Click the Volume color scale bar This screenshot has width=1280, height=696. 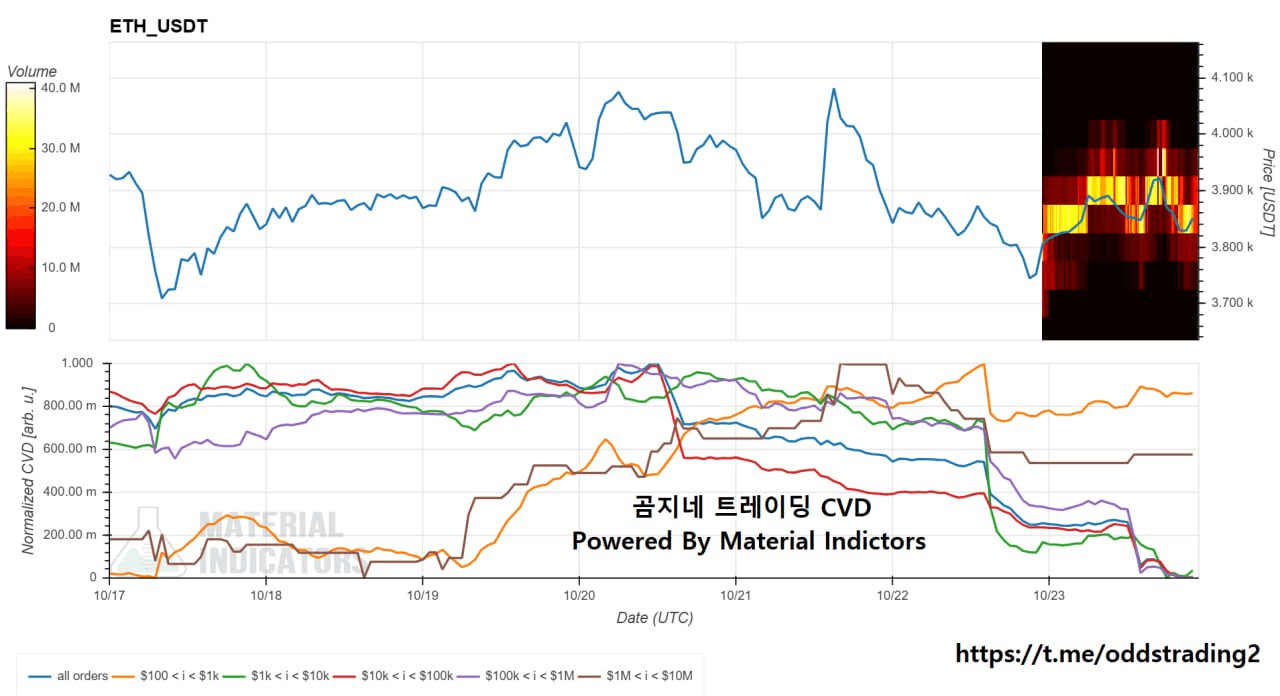(x=20, y=205)
